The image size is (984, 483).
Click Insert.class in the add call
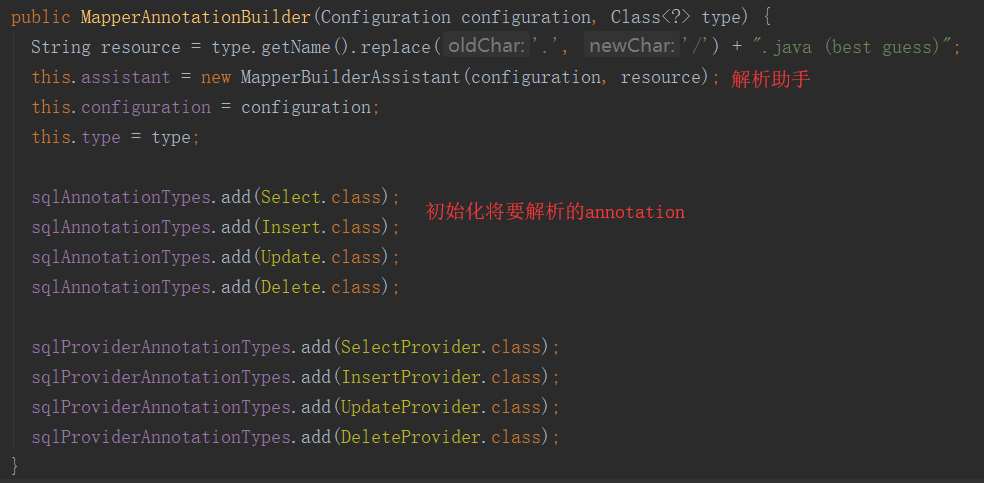point(321,227)
